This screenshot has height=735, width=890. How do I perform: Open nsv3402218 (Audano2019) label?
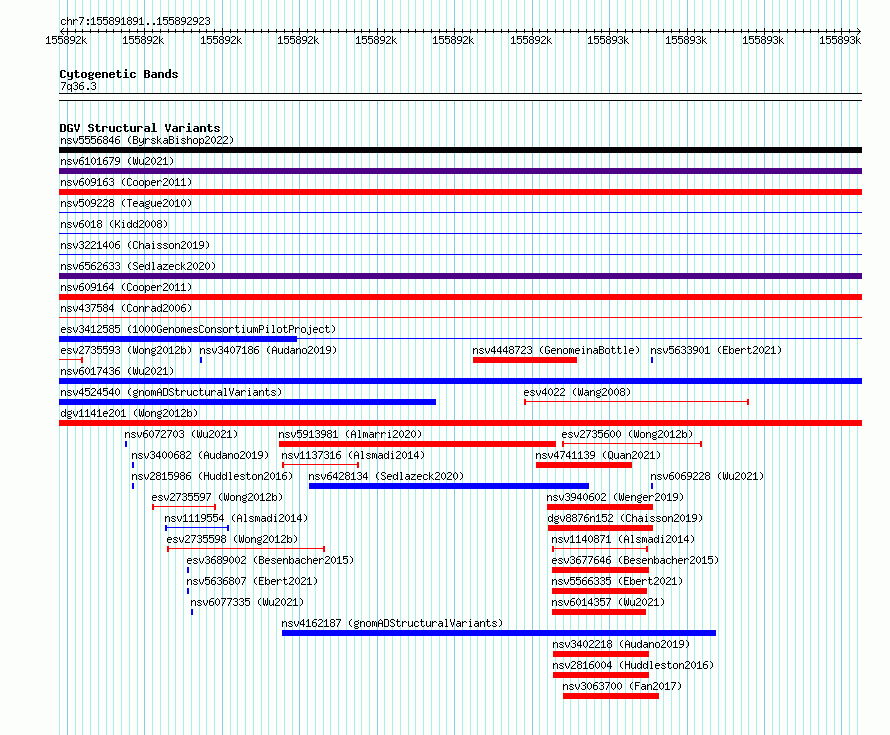pos(621,644)
